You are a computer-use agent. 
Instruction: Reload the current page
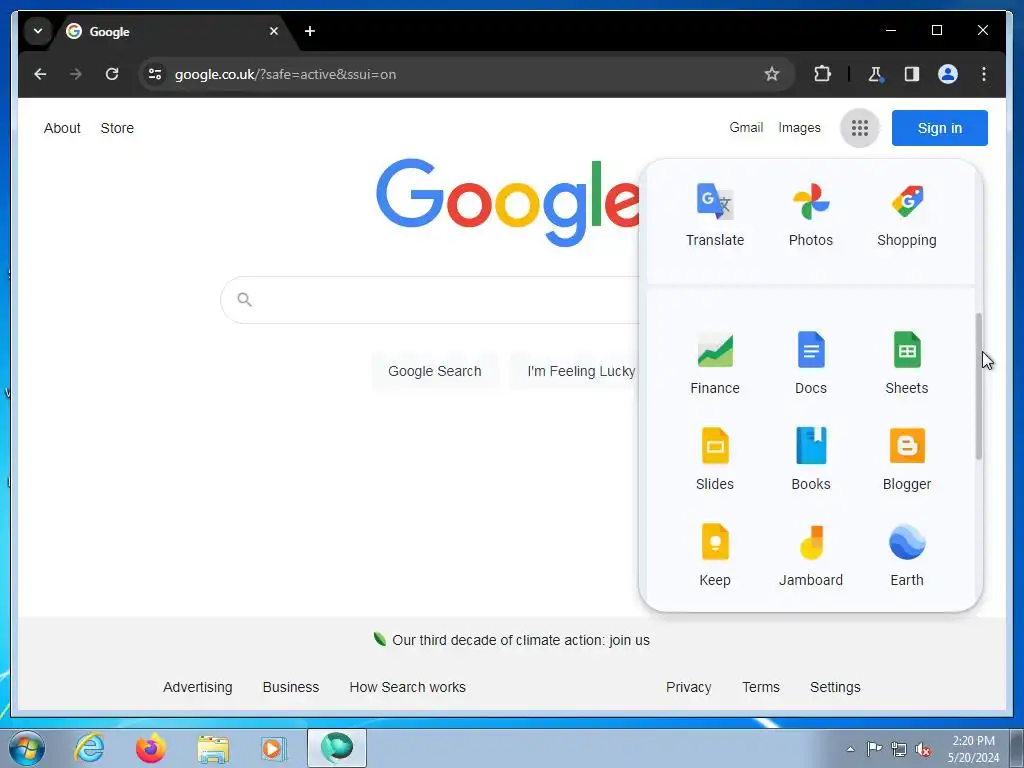tap(112, 74)
